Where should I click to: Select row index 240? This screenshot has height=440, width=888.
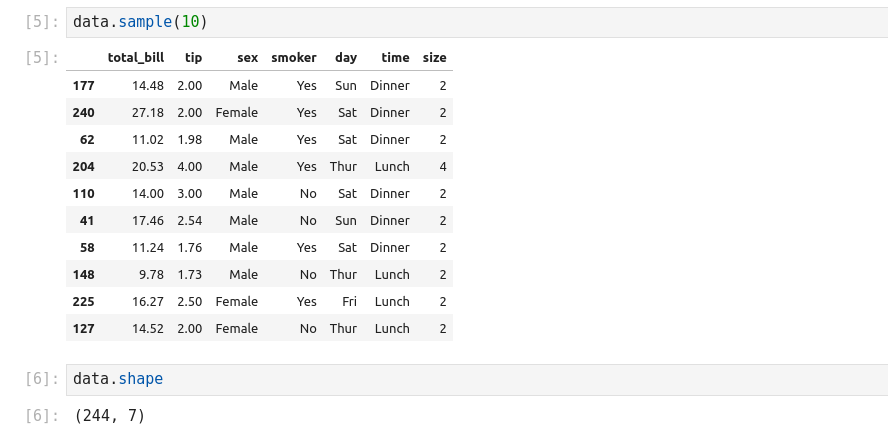(83, 113)
